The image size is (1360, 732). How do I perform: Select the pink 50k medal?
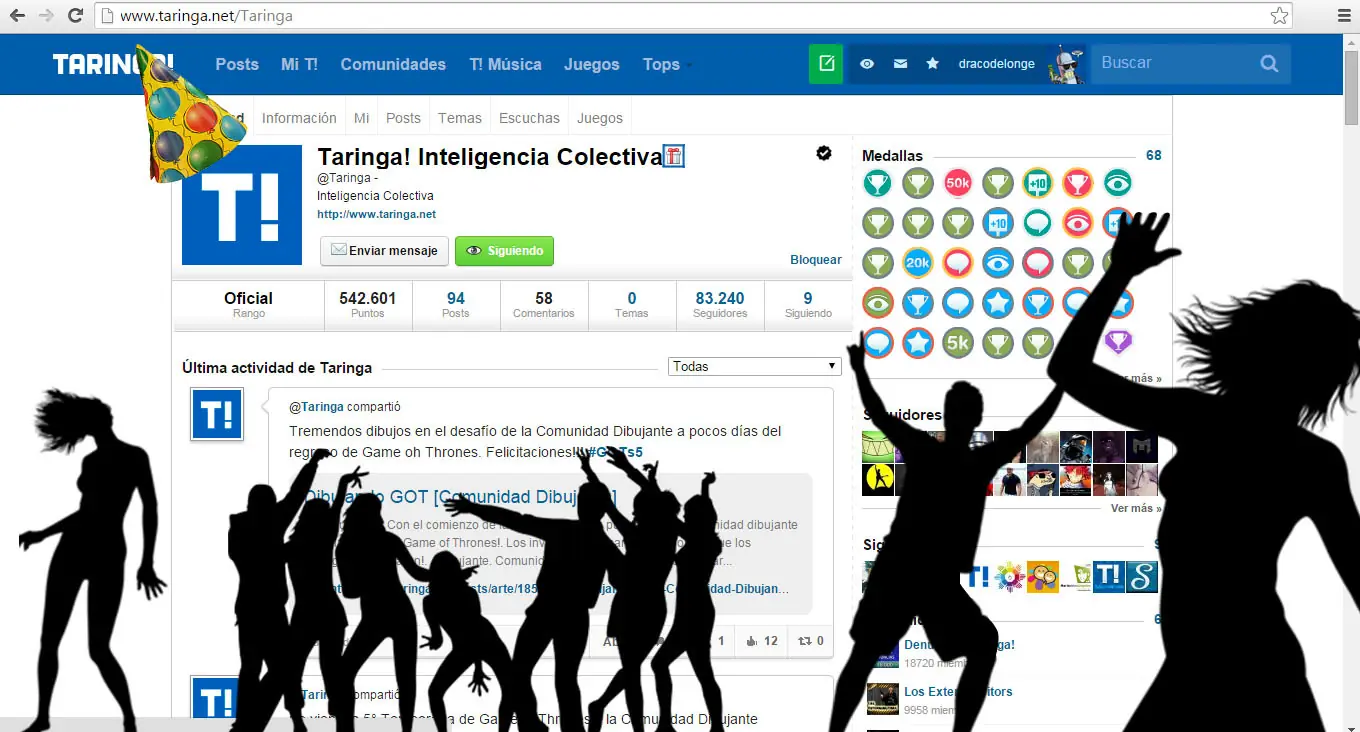click(x=958, y=183)
